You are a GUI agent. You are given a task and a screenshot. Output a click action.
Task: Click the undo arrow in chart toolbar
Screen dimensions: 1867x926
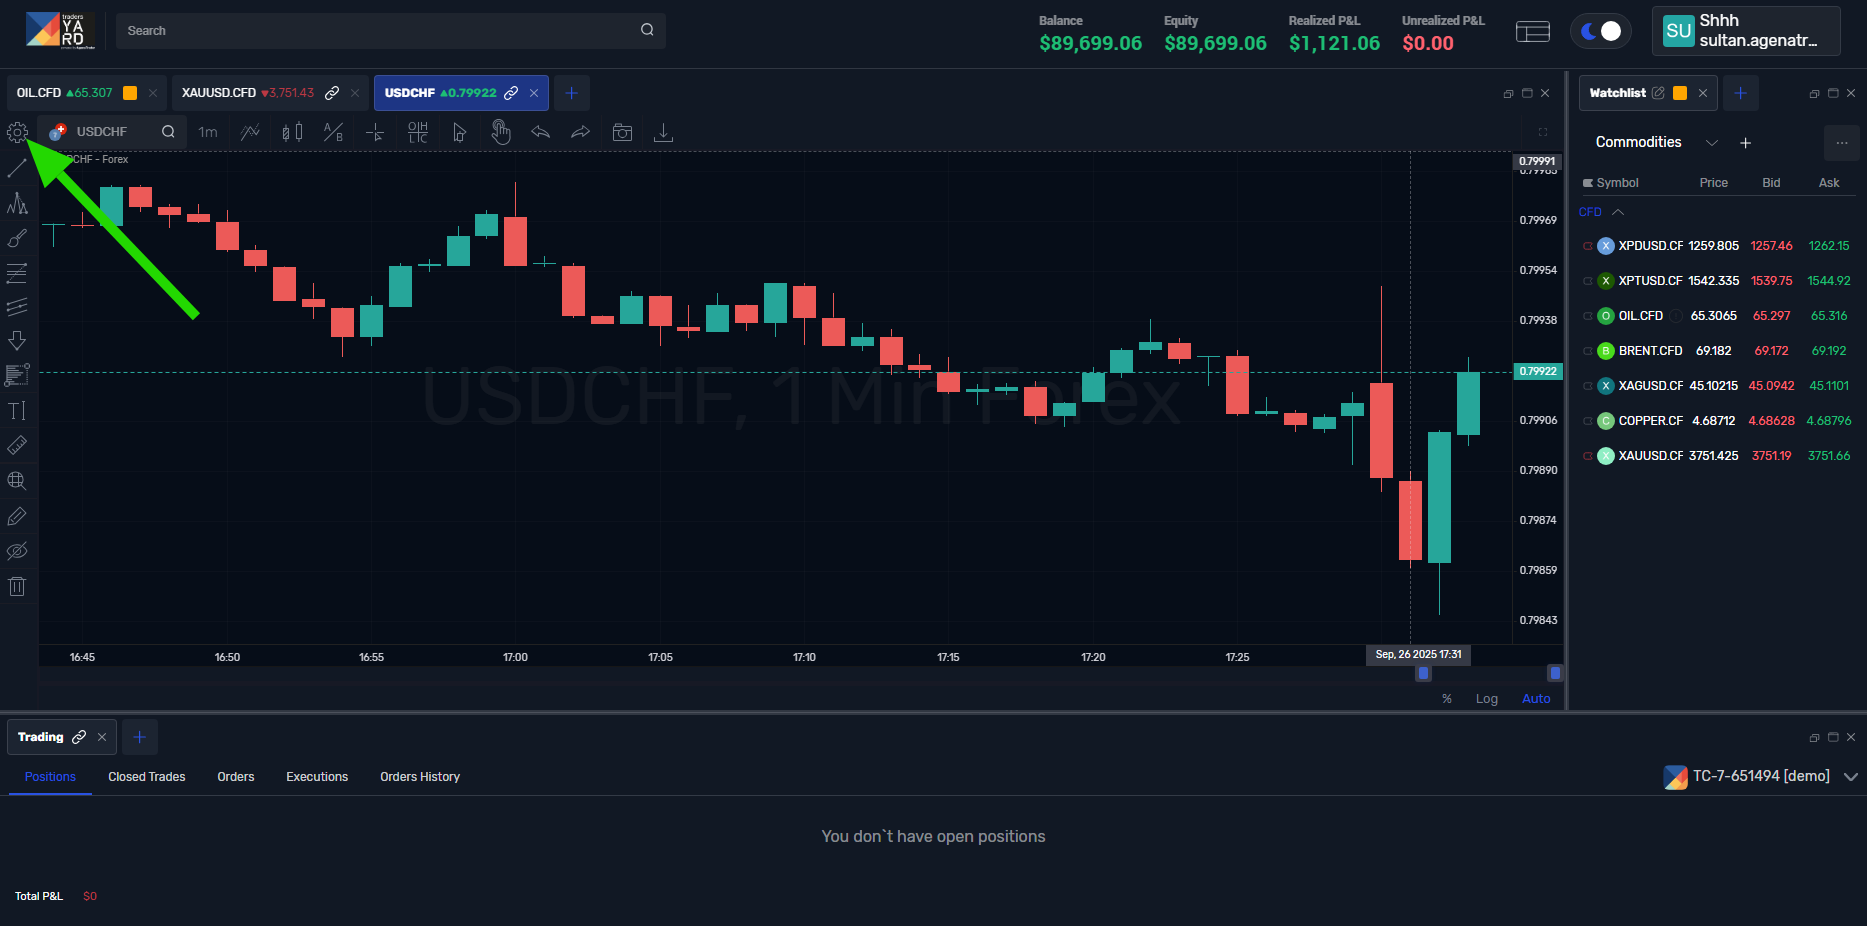coord(540,132)
